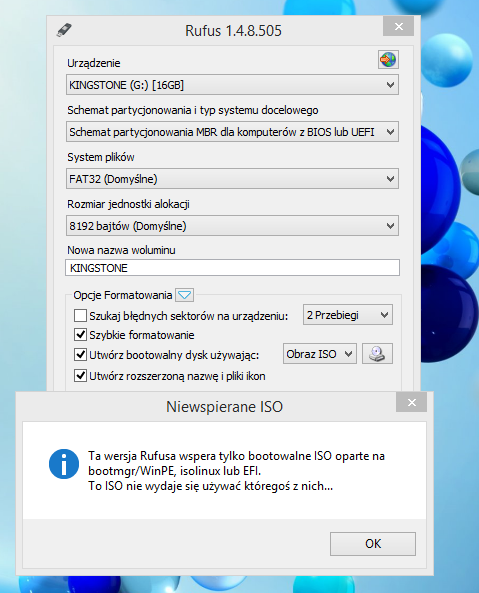
Task: Open the Urządzenie device dropdown
Action: click(x=232, y=85)
